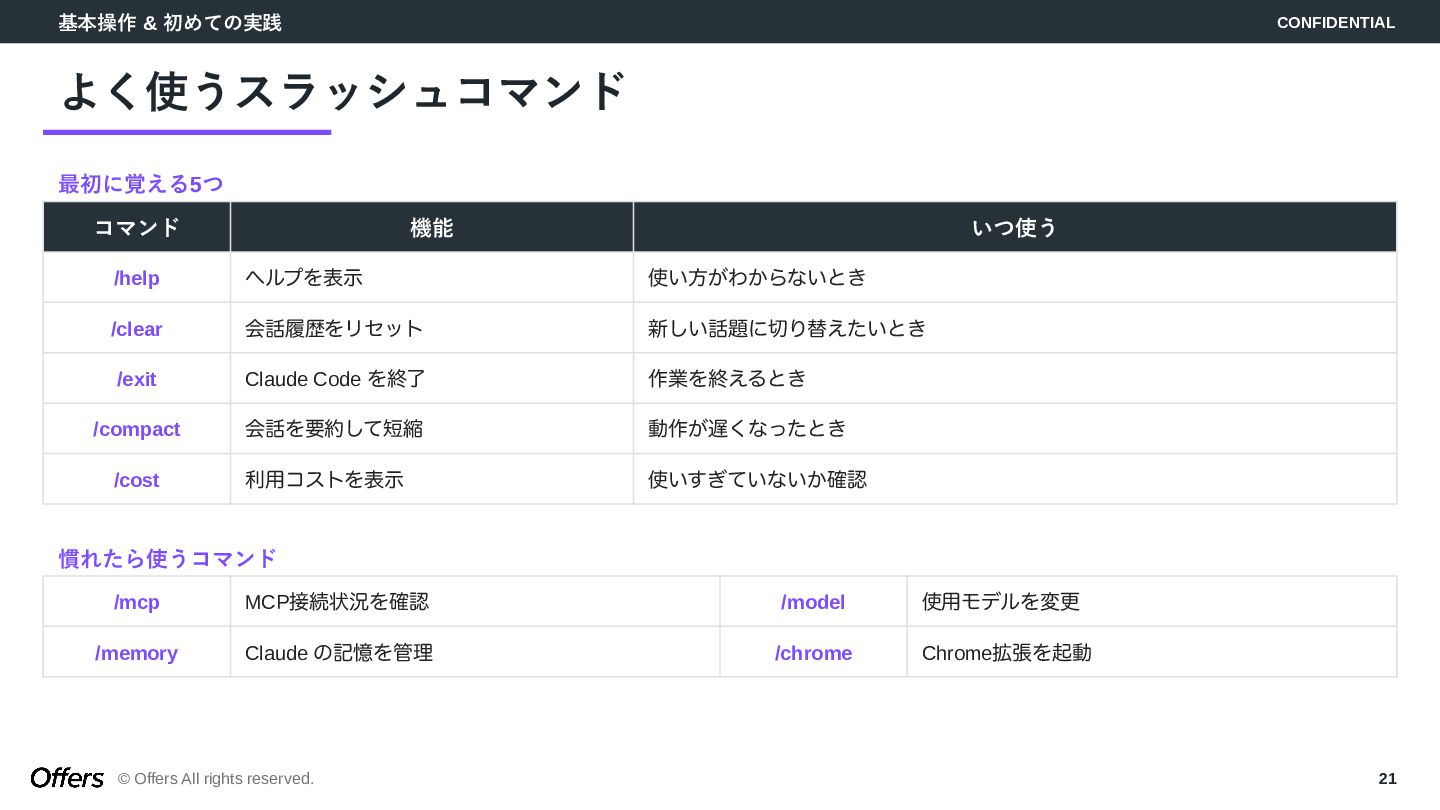
Task: Select the /model command cell
Action: click(x=813, y=602)
